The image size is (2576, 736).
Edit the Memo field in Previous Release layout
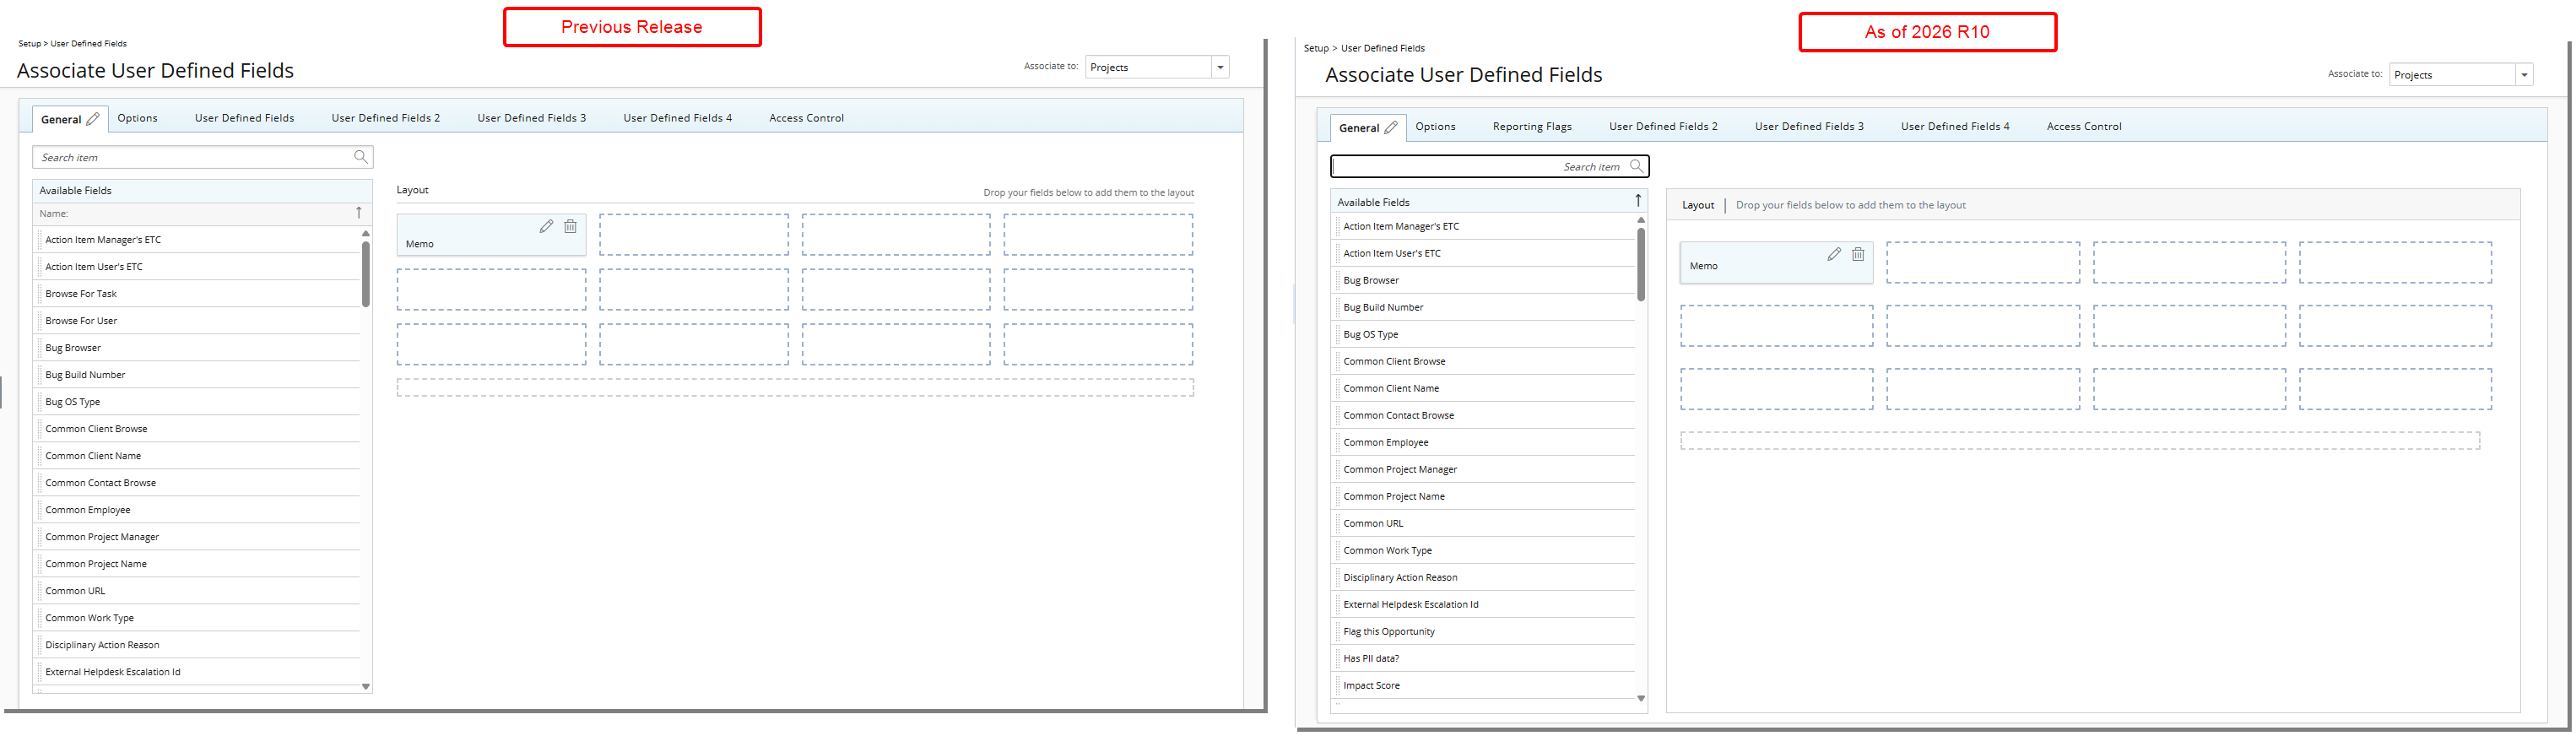(546, 226)
